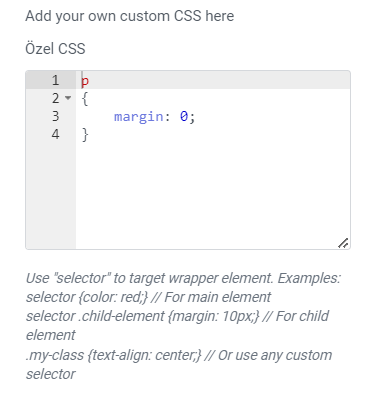Click the opening curly brace on line 2
The height and width of the screenshot is (403, 372).
tap(85, 99)
